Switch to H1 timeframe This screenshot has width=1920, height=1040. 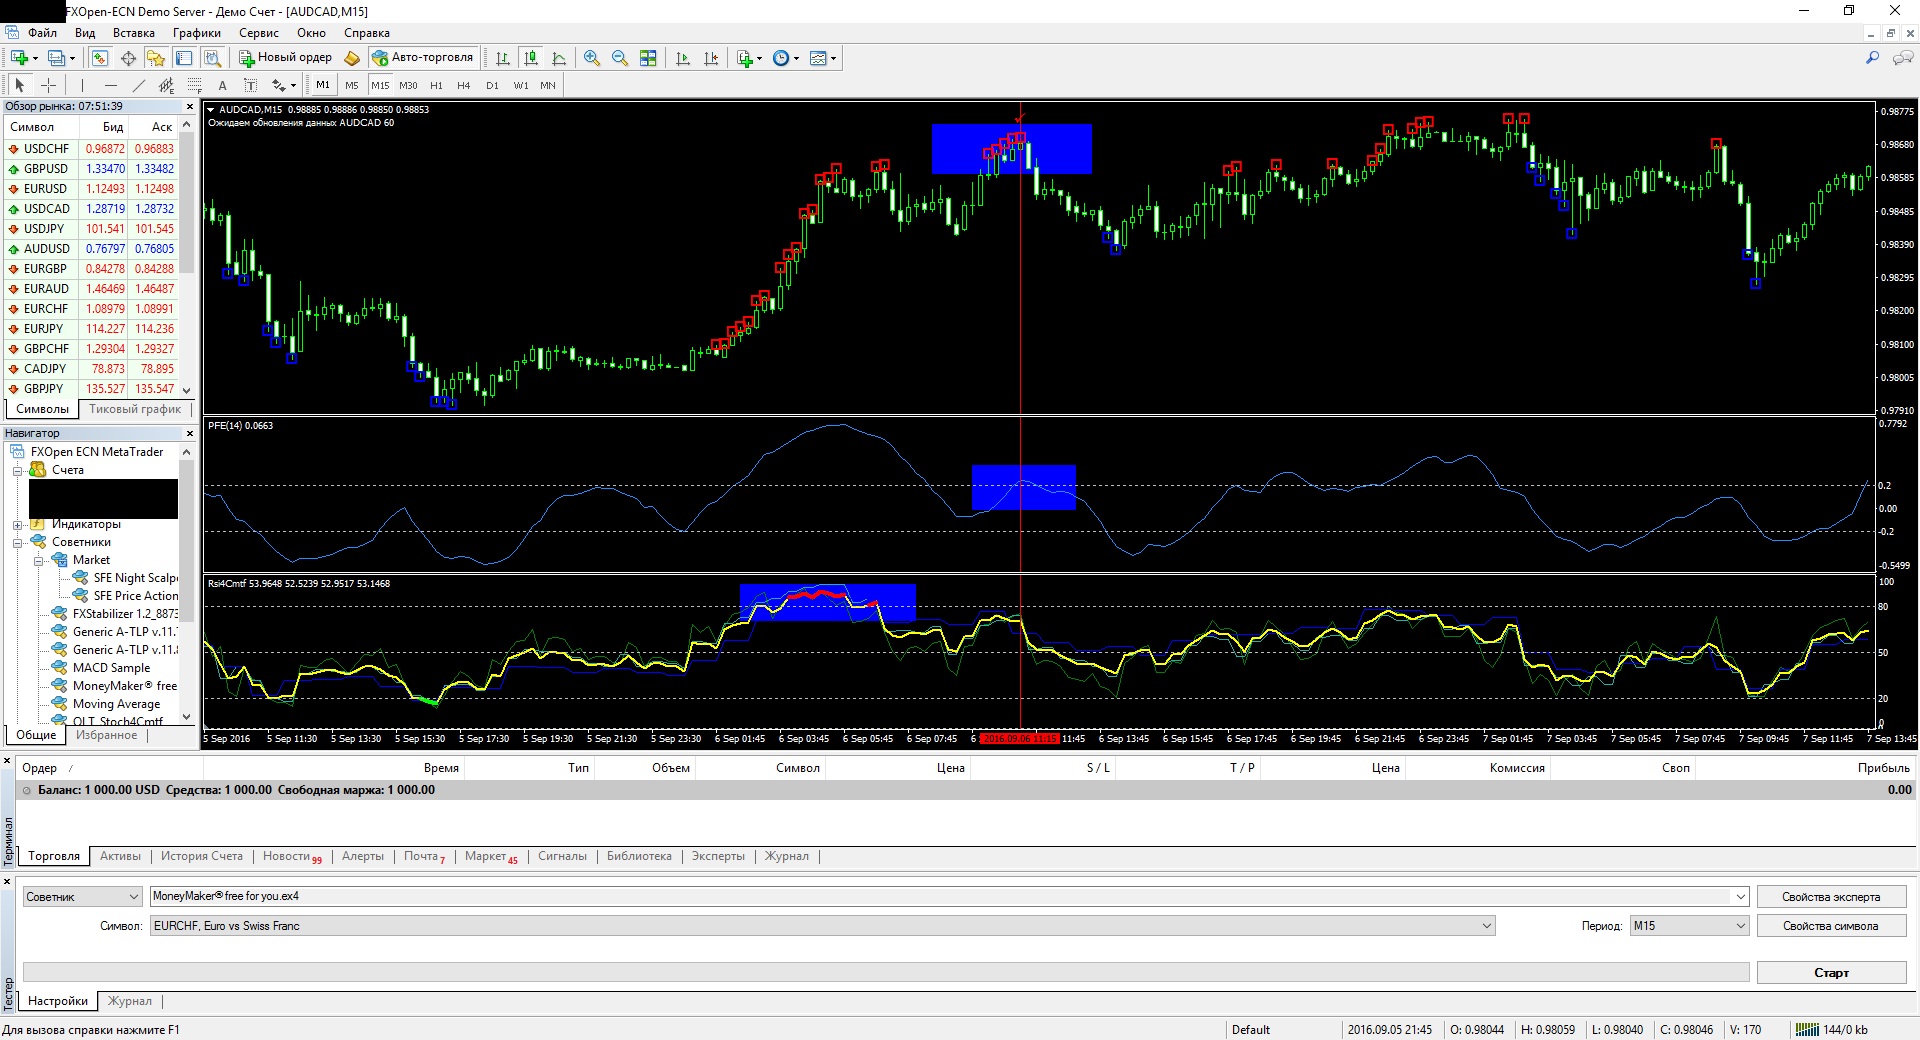pos(436,85)
